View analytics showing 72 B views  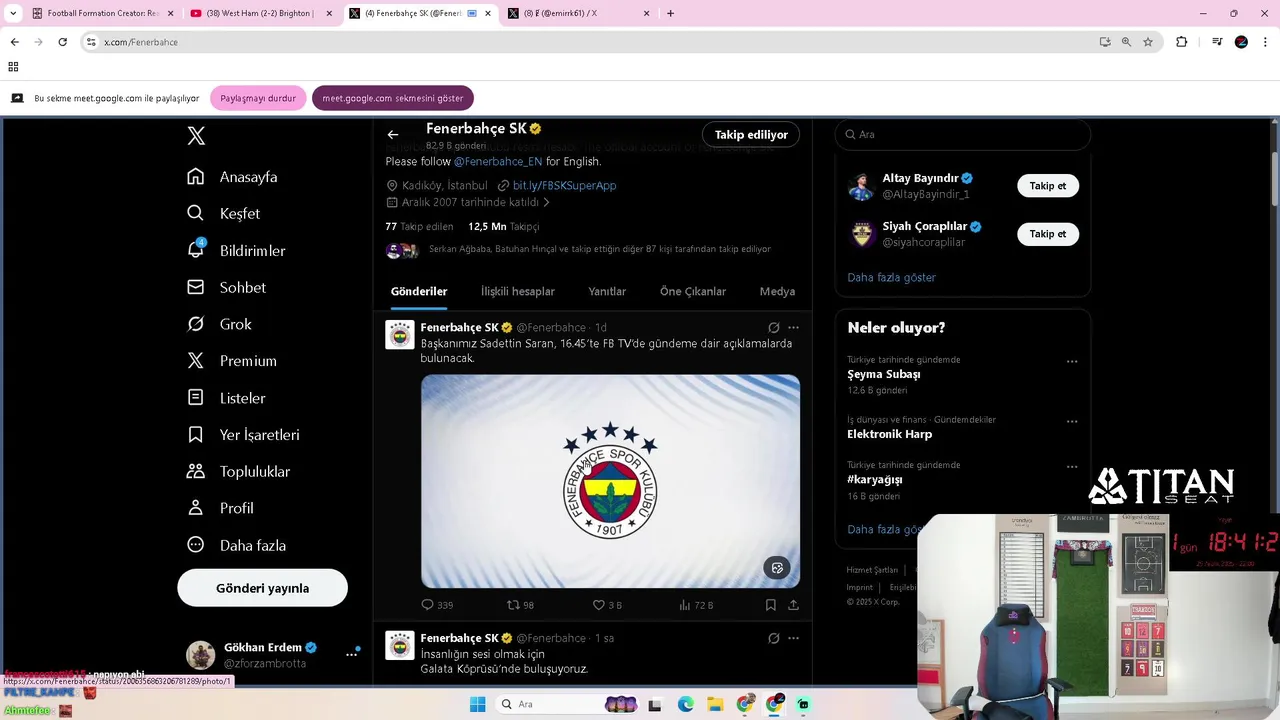coord(696,605)
